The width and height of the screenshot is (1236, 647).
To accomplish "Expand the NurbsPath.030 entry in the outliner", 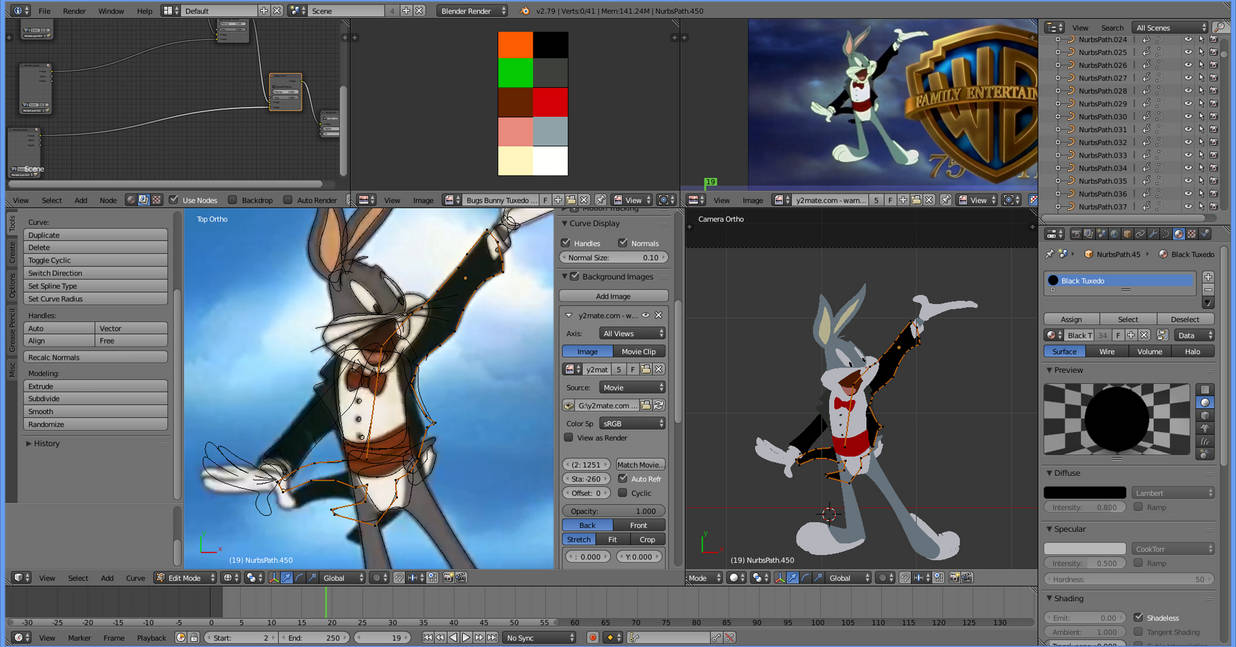I will click(1056, 116).
